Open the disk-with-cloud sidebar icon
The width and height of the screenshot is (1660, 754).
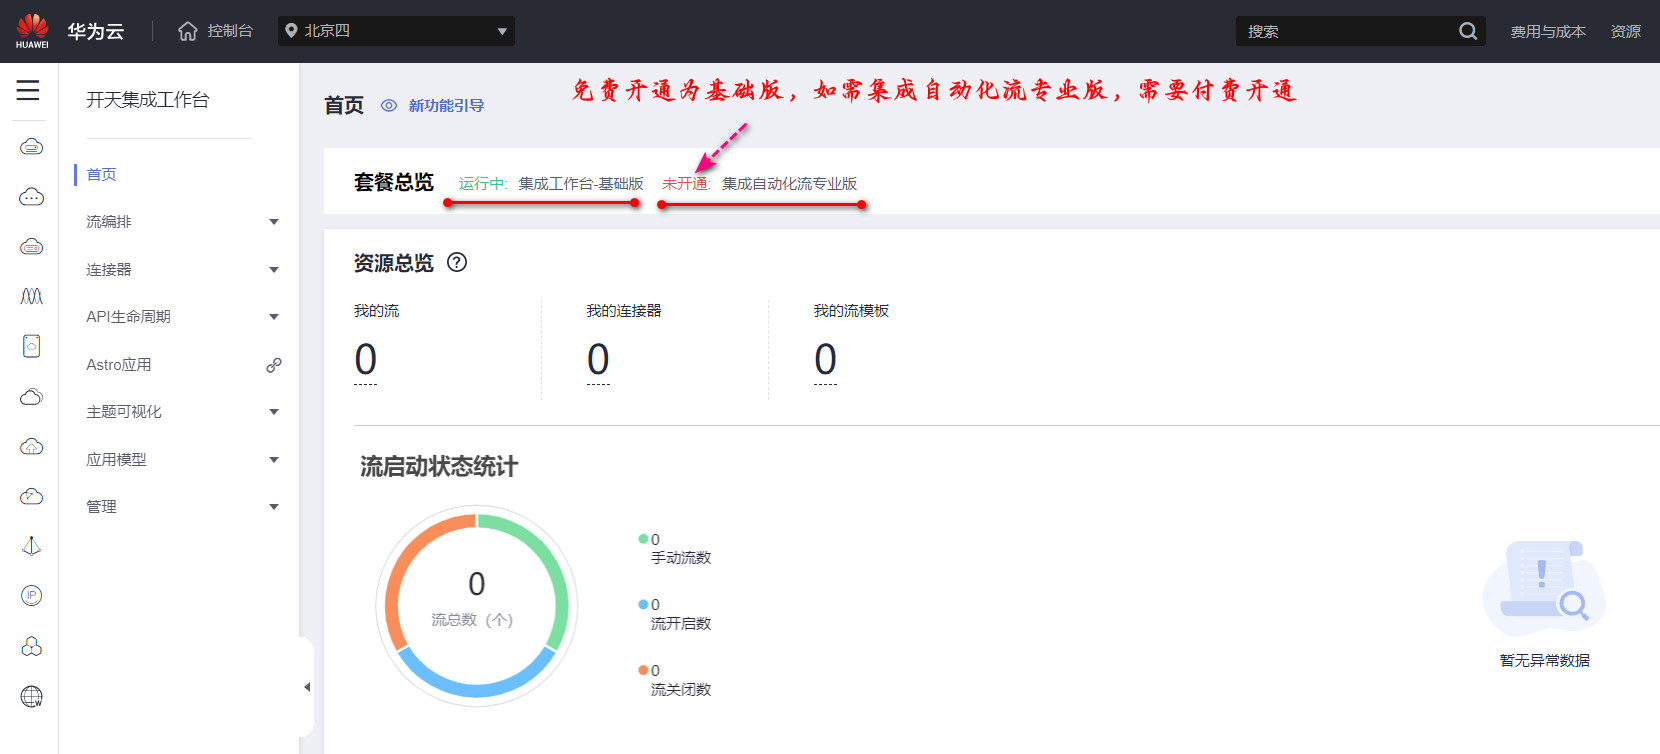(x=32, y=346)
